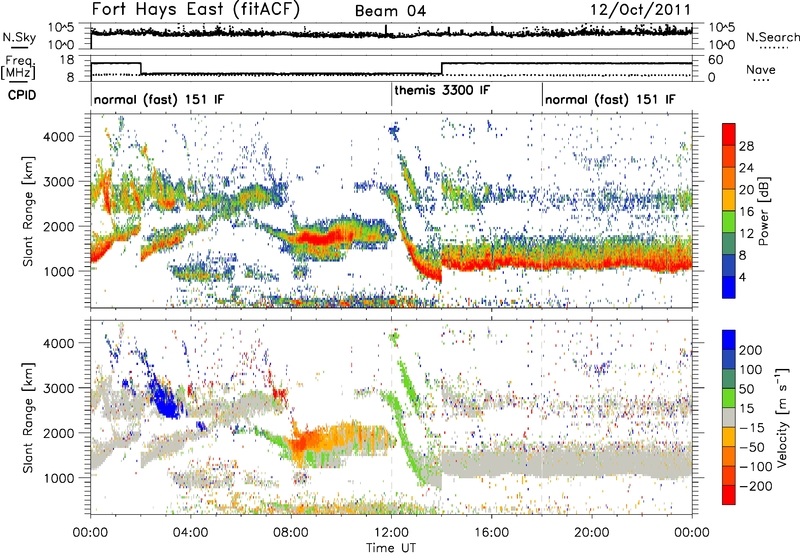This screenshot has height=554, width=800.
Task: Click the 'Nave' legend label
Action: pos(761,69)
